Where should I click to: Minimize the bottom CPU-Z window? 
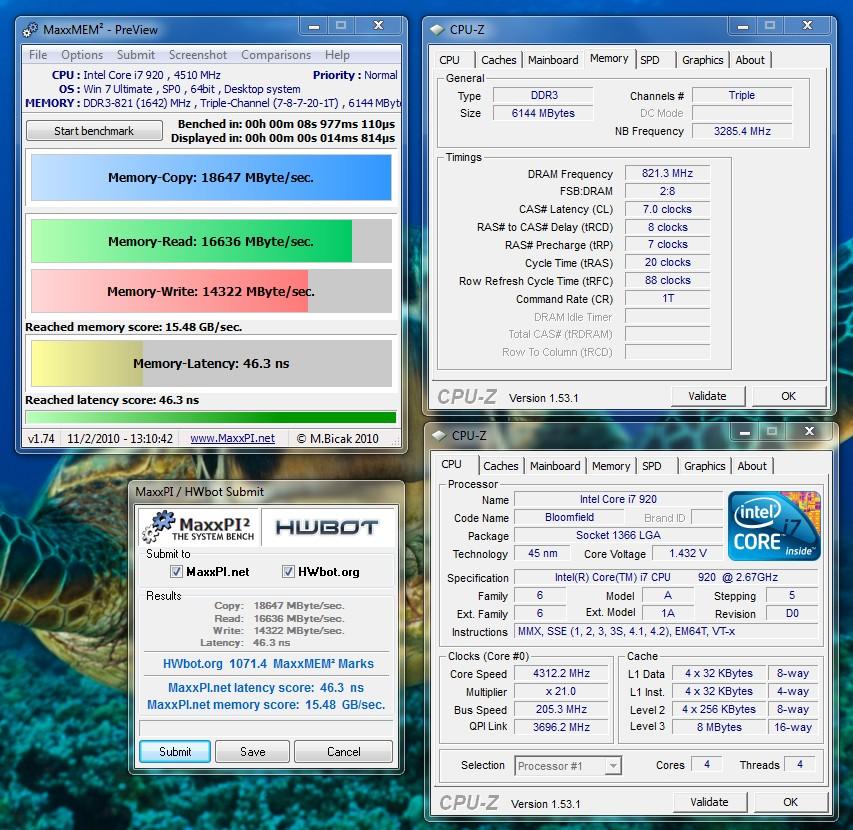pyautogui.click(x=745, y=432)
